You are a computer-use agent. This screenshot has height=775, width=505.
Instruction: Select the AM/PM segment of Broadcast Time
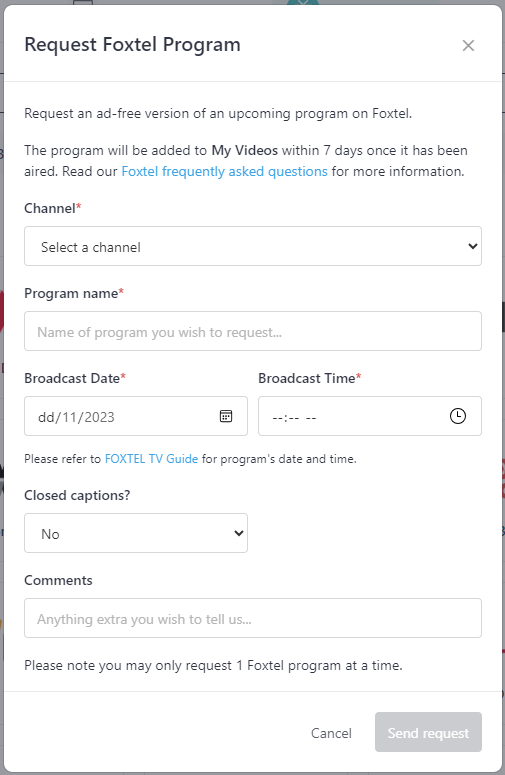coord(311,418)
